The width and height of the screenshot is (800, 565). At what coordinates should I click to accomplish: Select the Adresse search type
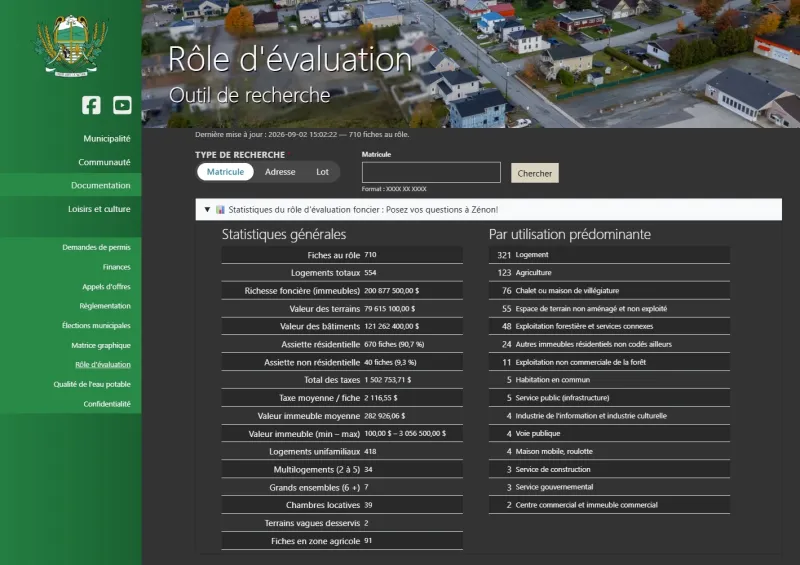pyautogui.click(x=280, y=172)
